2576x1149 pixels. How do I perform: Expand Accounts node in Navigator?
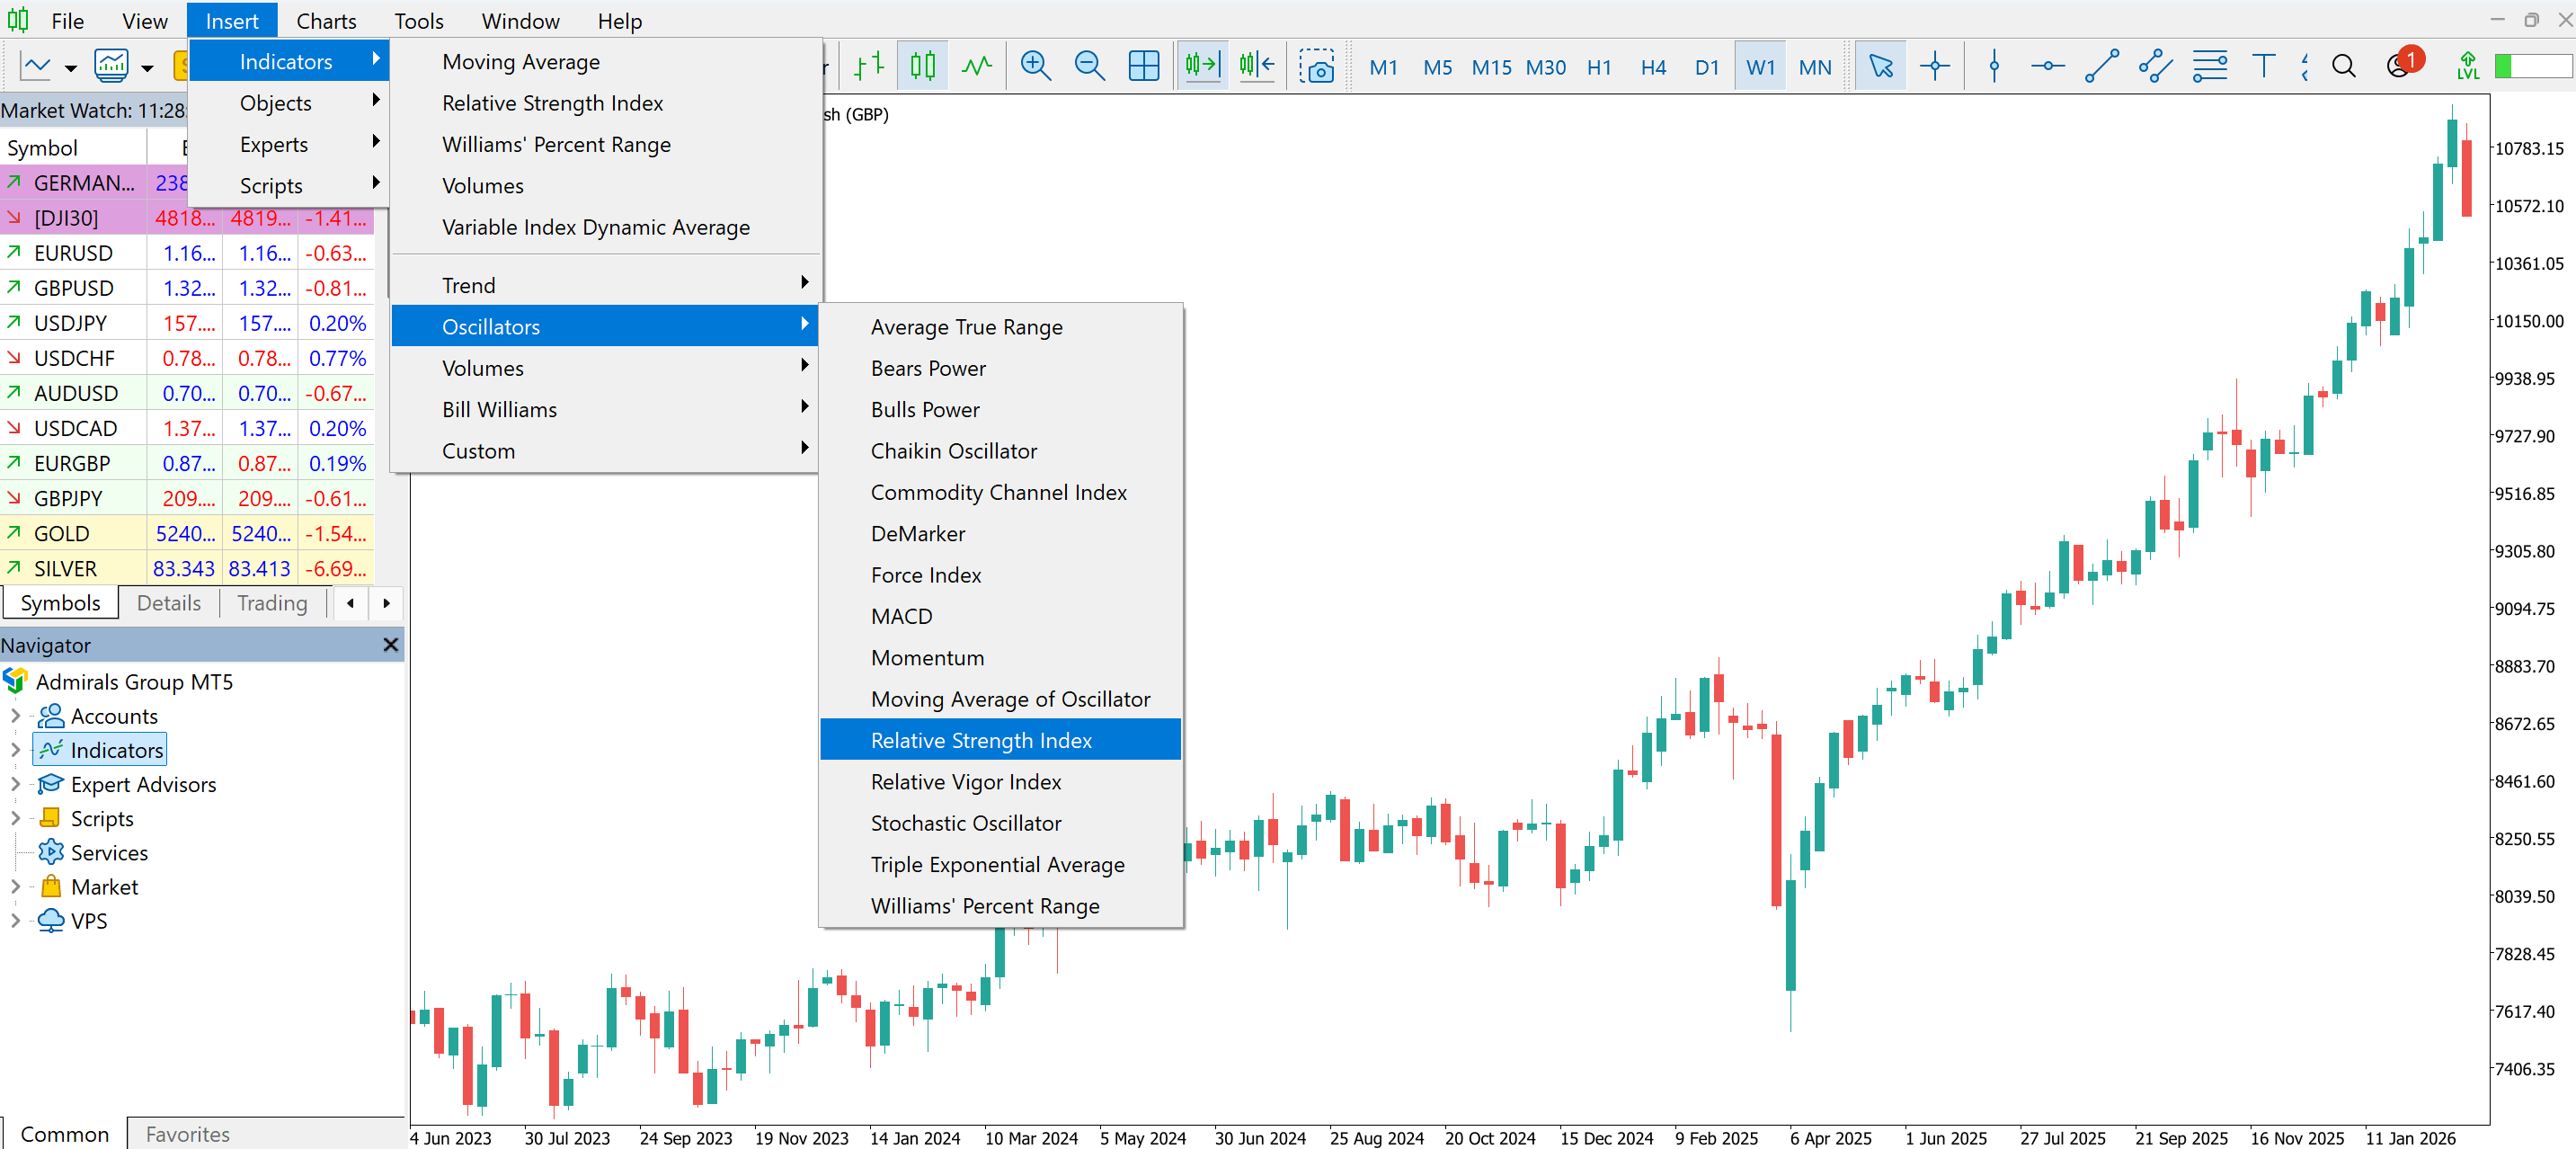point(15,716)
